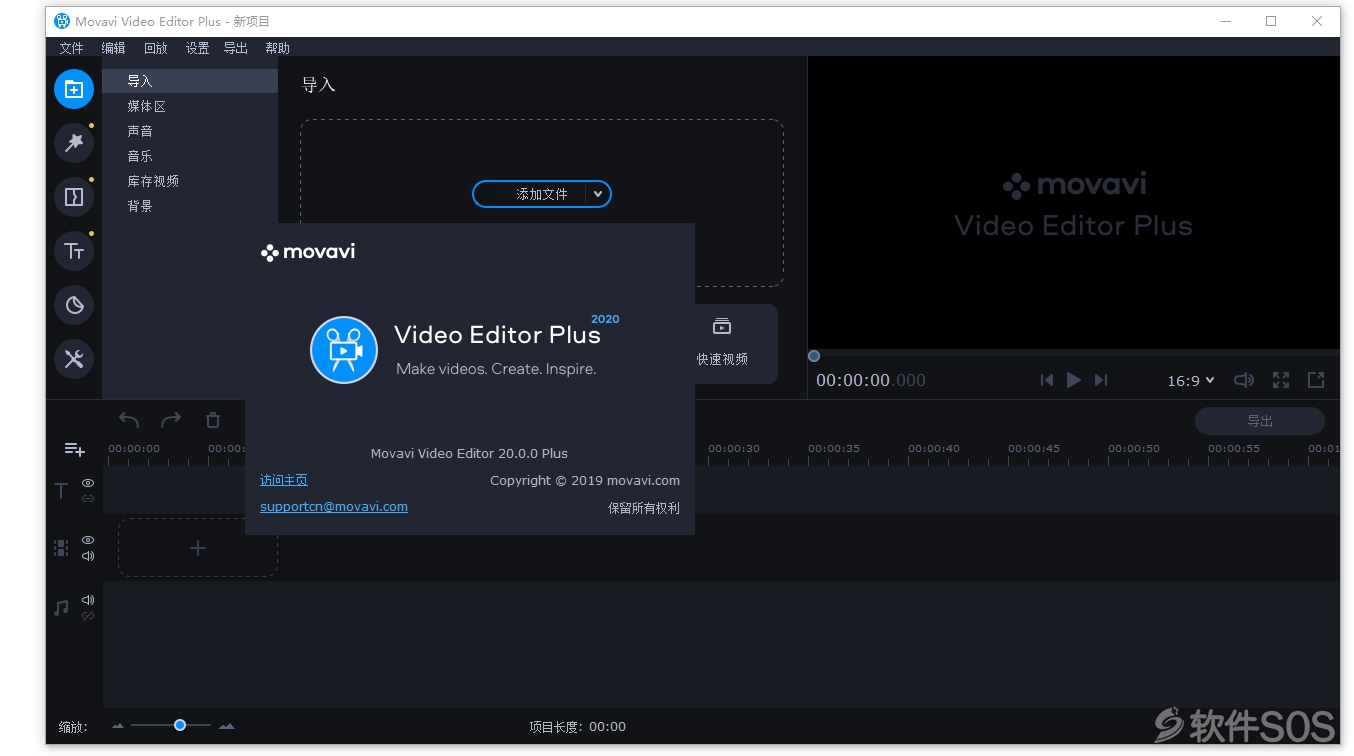Click the 项目长度: 00:00 status text

click(x=578, y=727)
